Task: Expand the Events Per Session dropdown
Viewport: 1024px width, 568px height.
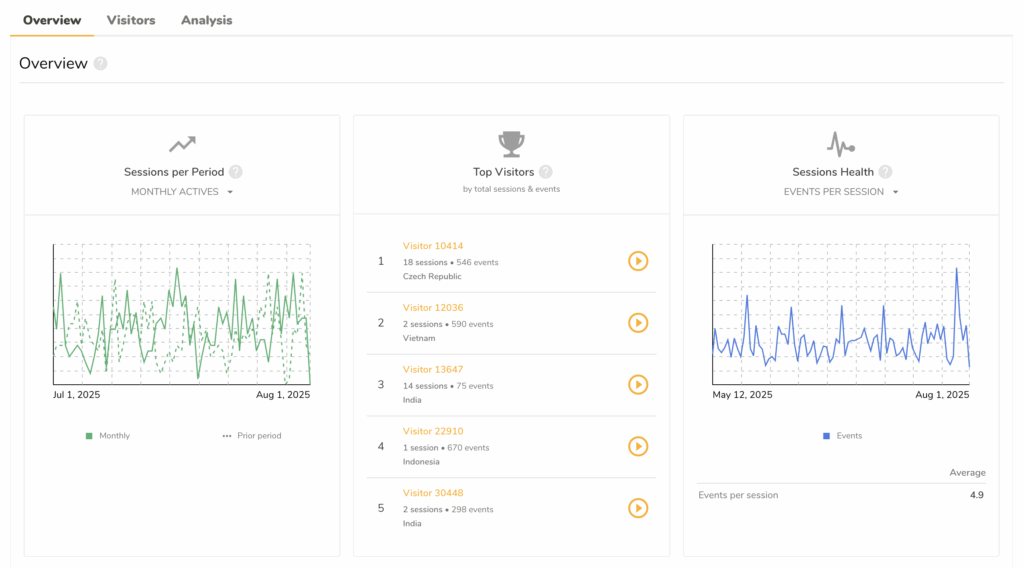Action: point(841,192)
